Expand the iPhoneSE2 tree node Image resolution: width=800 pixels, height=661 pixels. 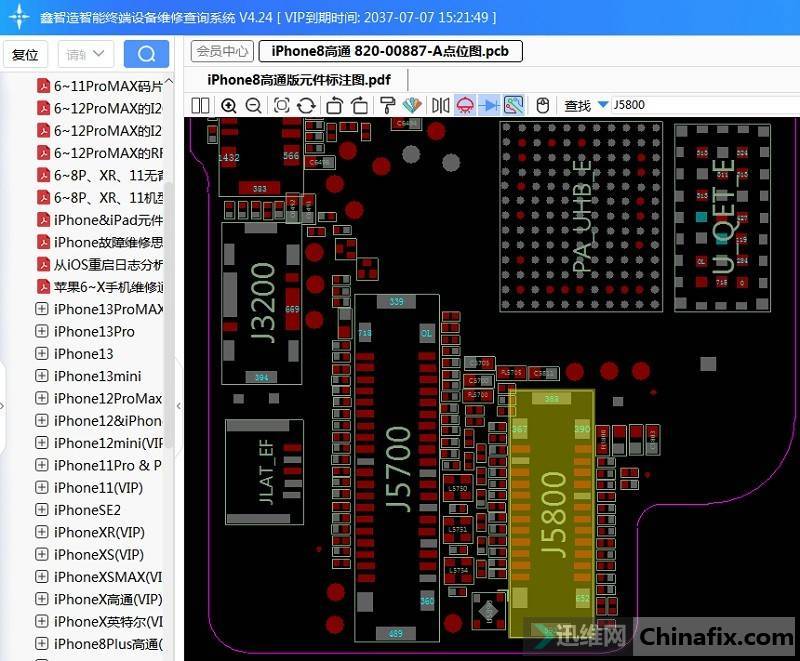(42, 510)
